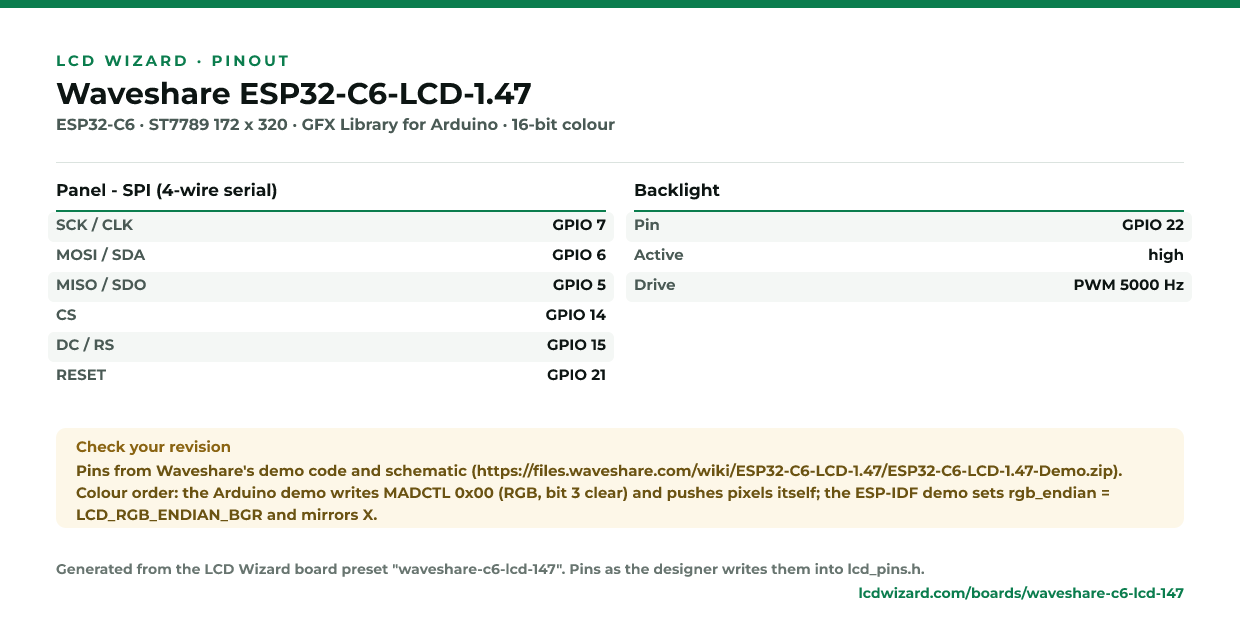Click the CS pin row
The width and height of the screenshot is (1240, 630).
click(x=331, y=315)
